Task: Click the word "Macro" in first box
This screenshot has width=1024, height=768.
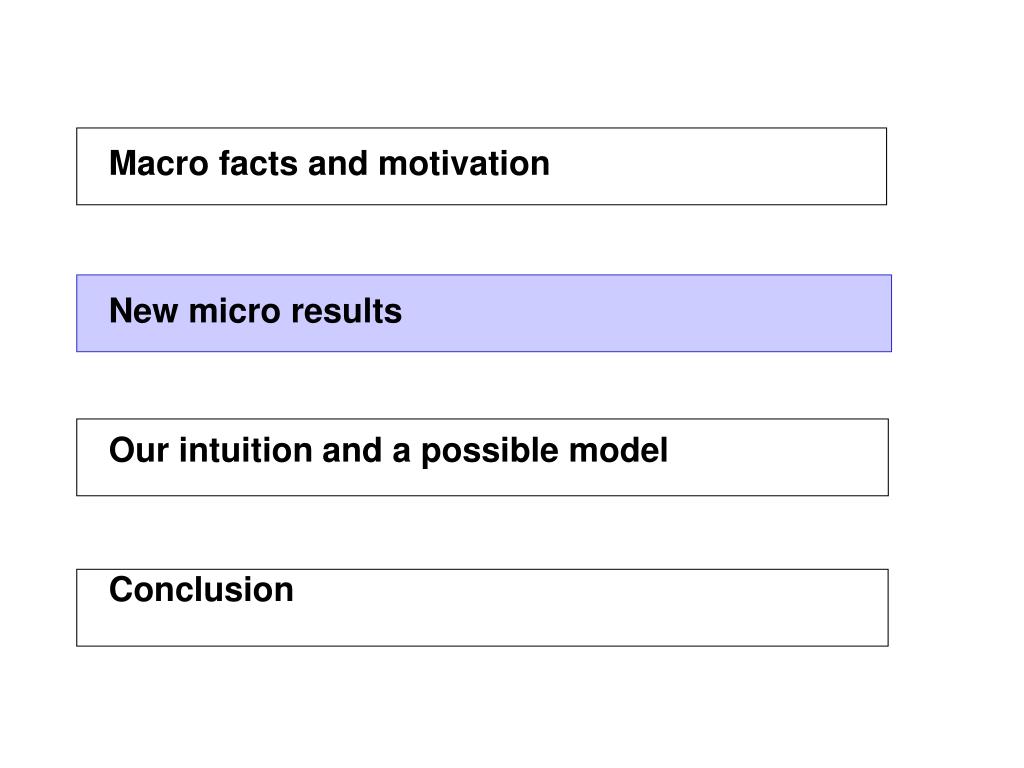Action: point(159,163)
